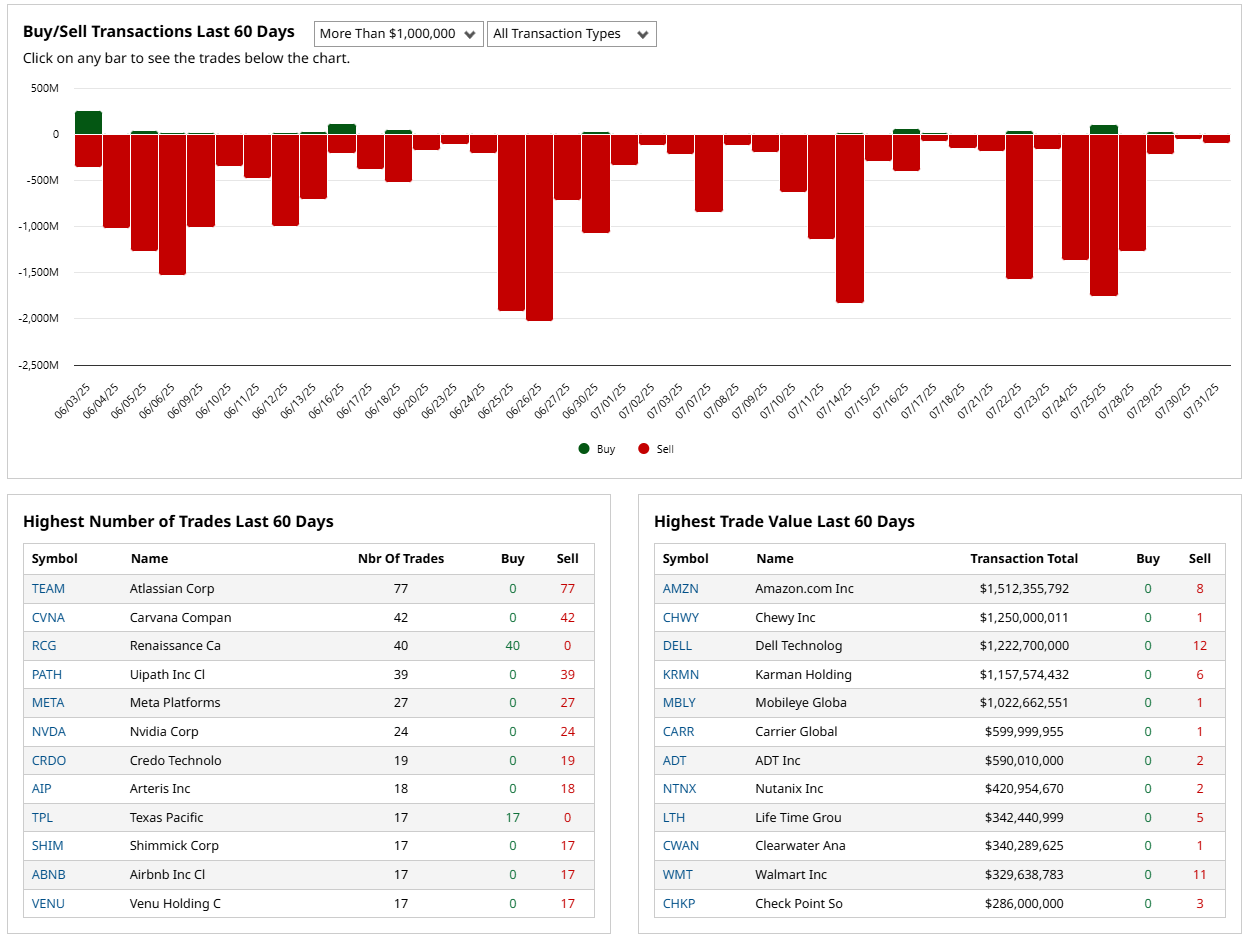1249x939 pixels.
Task: Select the 'Renaissance Ca' name cell
Action: 175,646
